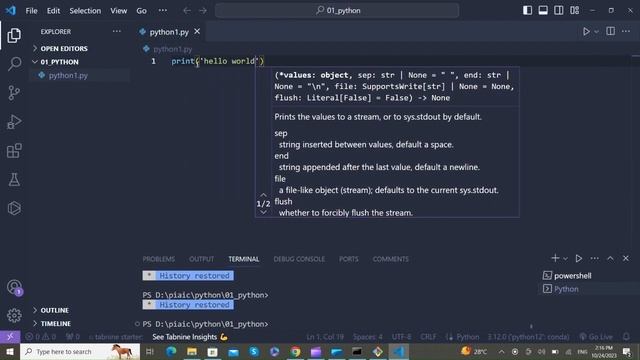Switch to the Debug Console tab
This screenshot has width=640, height=360.
tap(299, 259)
